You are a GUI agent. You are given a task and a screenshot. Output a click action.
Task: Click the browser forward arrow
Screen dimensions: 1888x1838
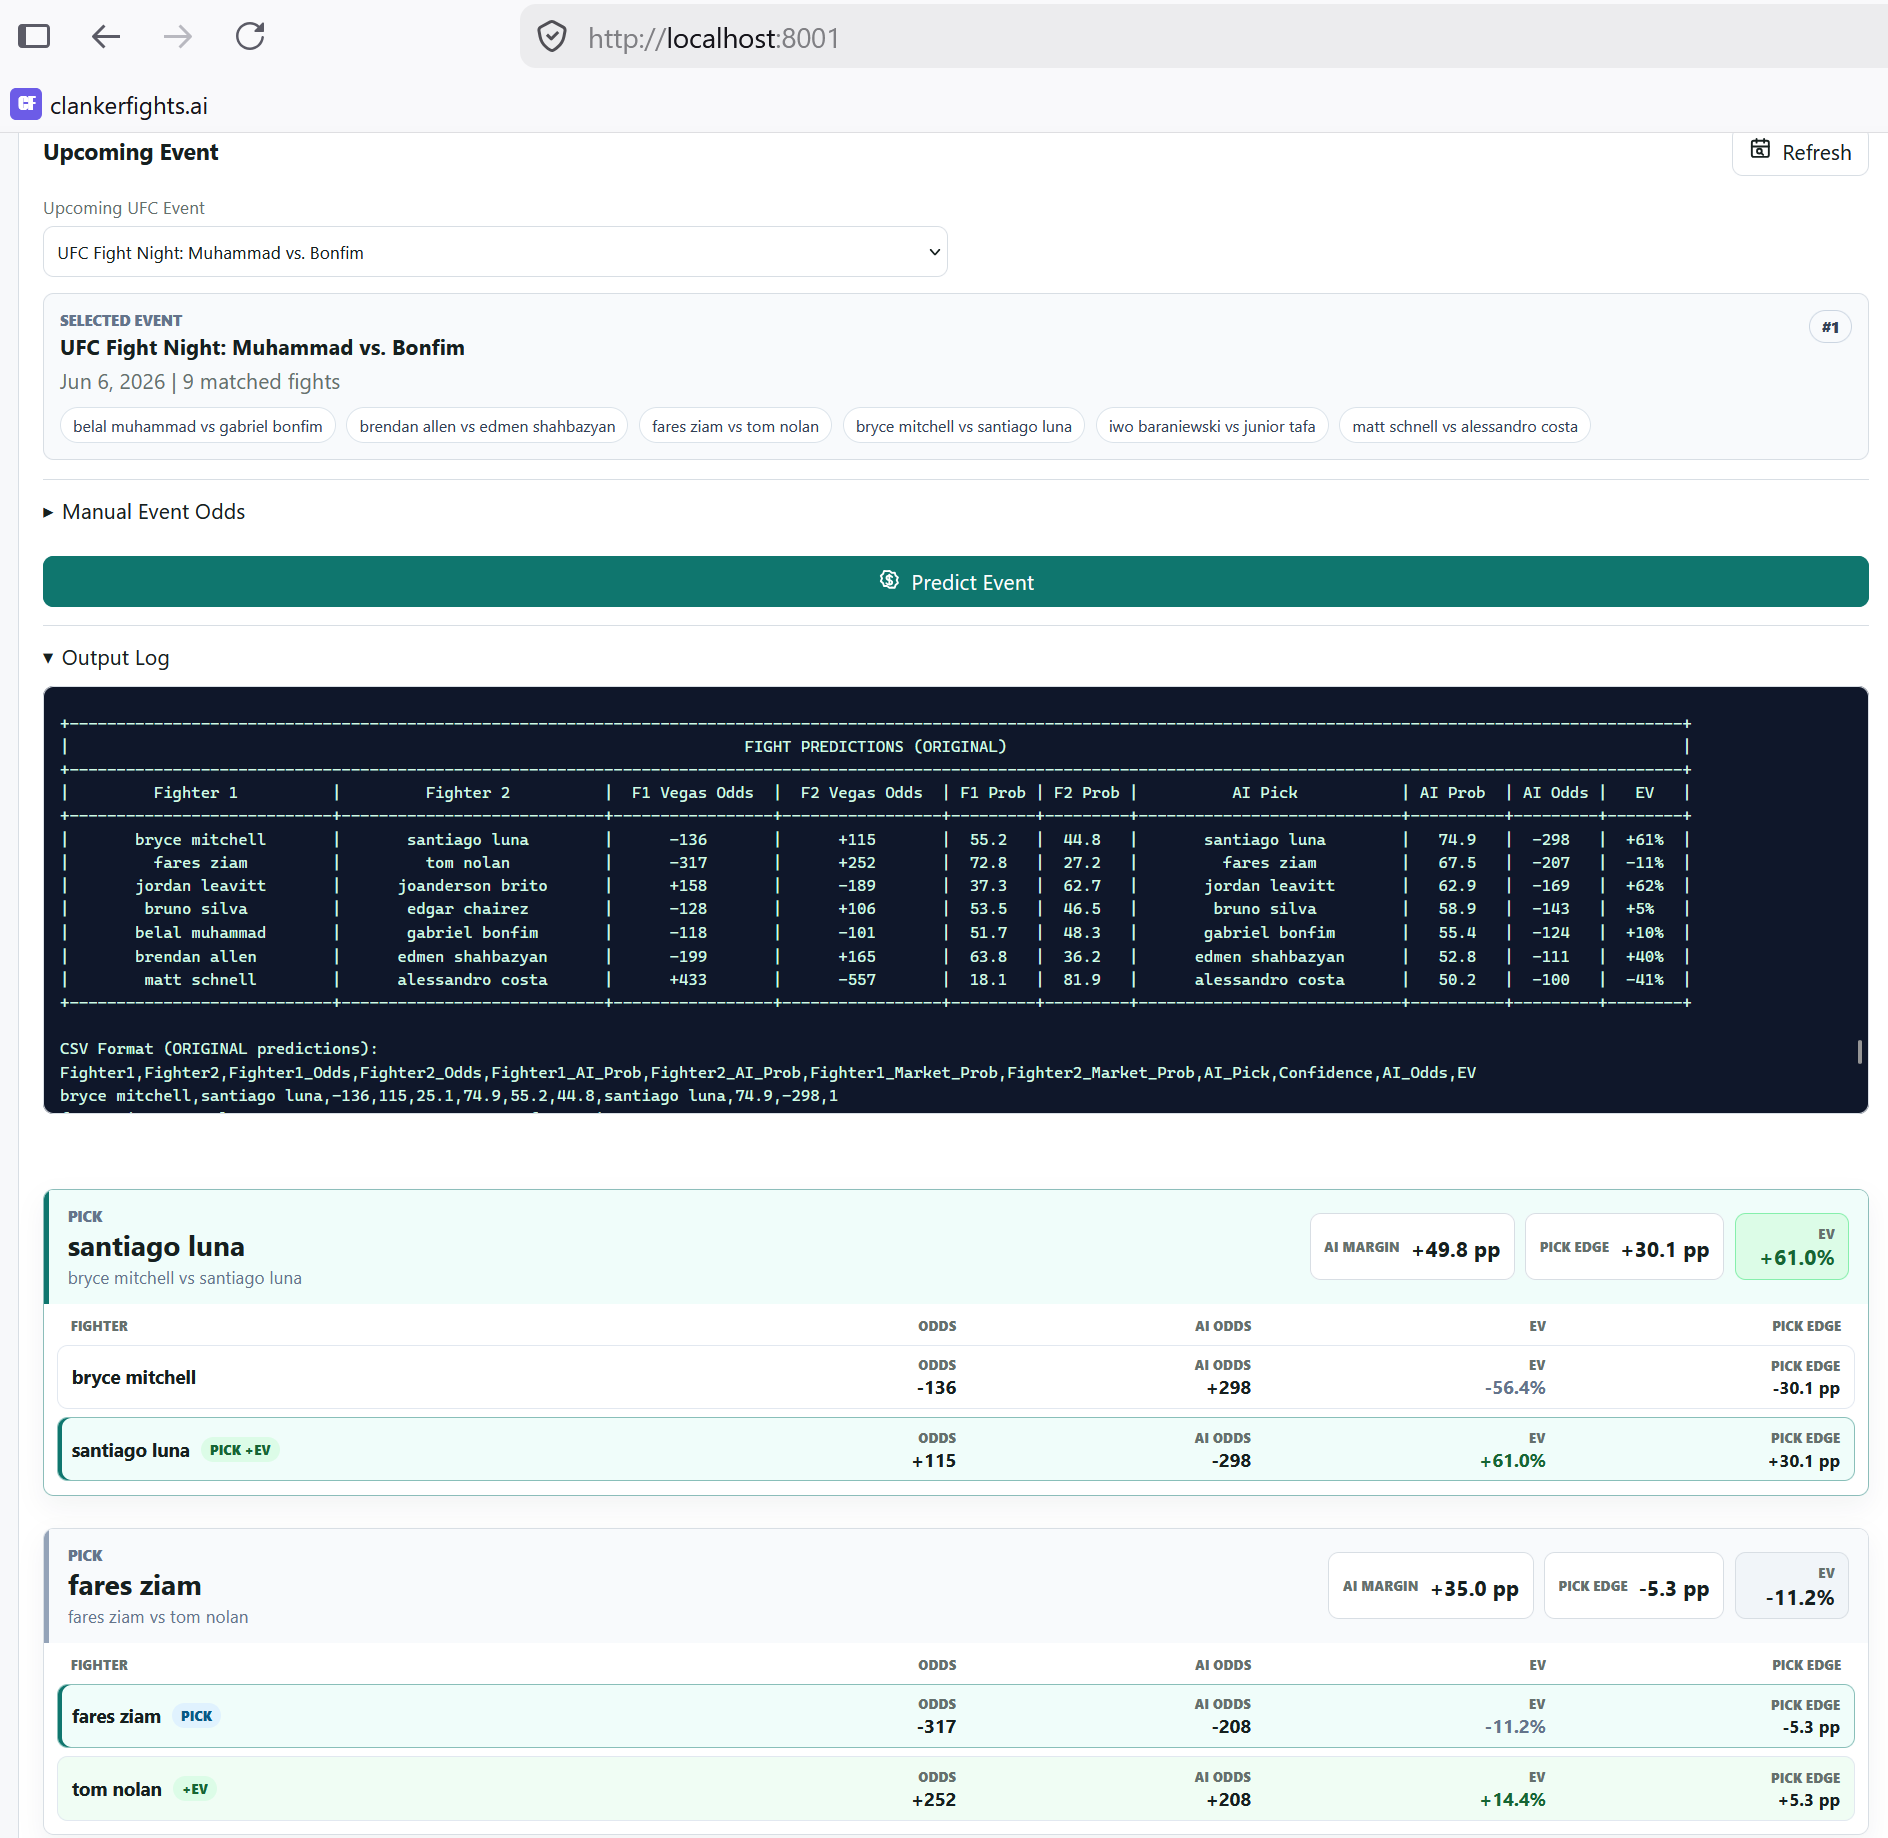click(178, 37)
